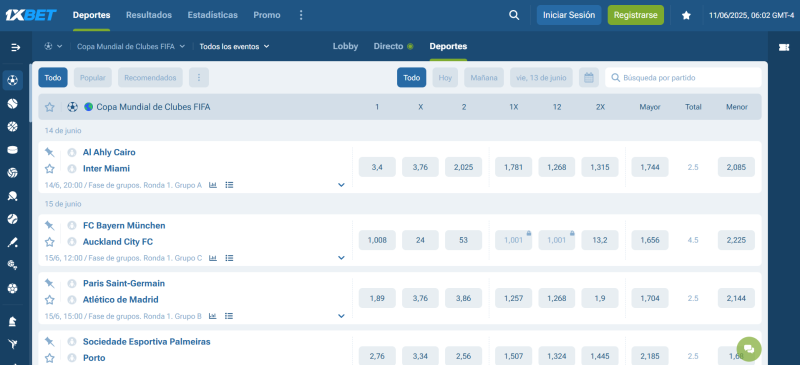Select ice hockey puck icon in sidebar
The width and height of the screenshot is (800, 365).
coord(13,150)
